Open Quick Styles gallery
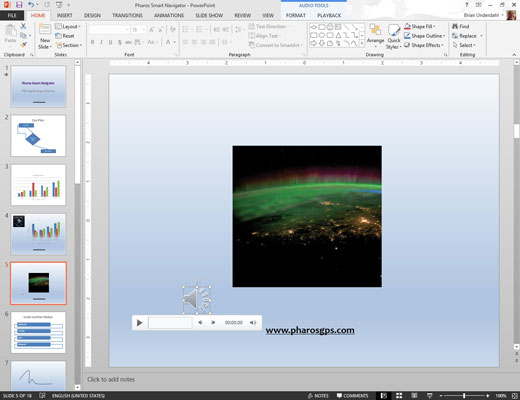This screenshot has height=400, width=520. coord(394,37)
